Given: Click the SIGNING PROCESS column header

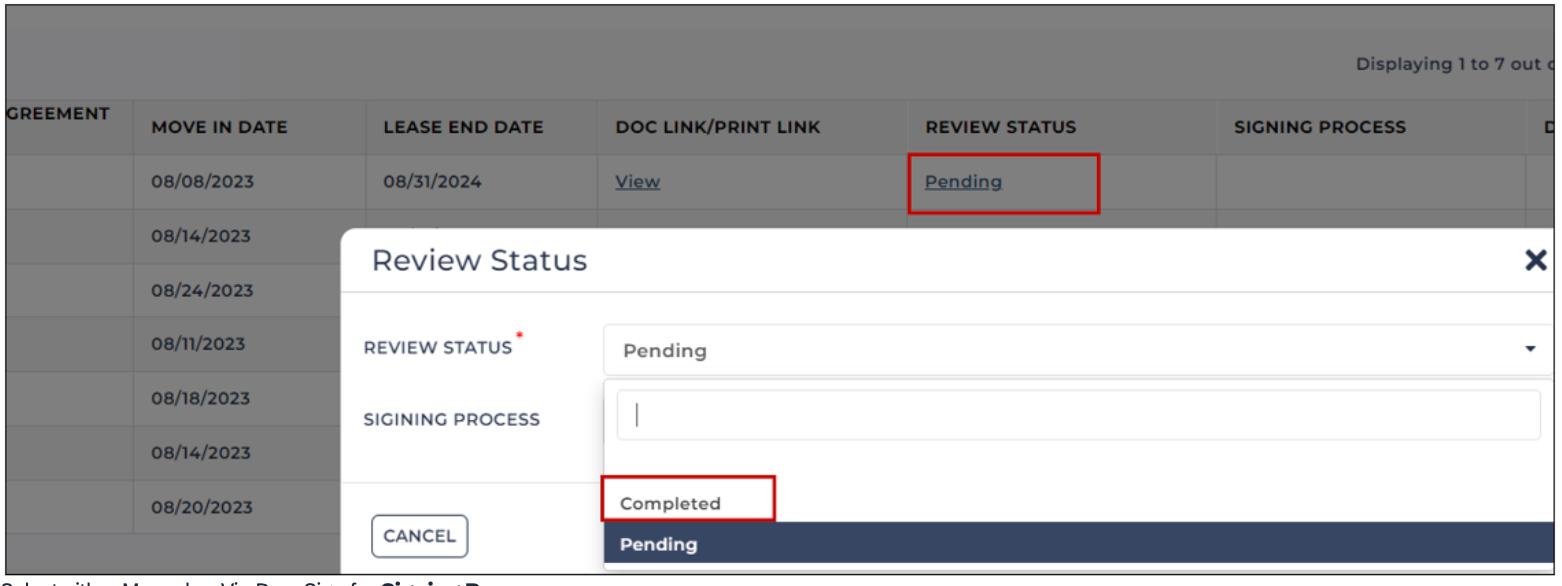Looking at the screenshot, I should click(x=1320, y=128).
